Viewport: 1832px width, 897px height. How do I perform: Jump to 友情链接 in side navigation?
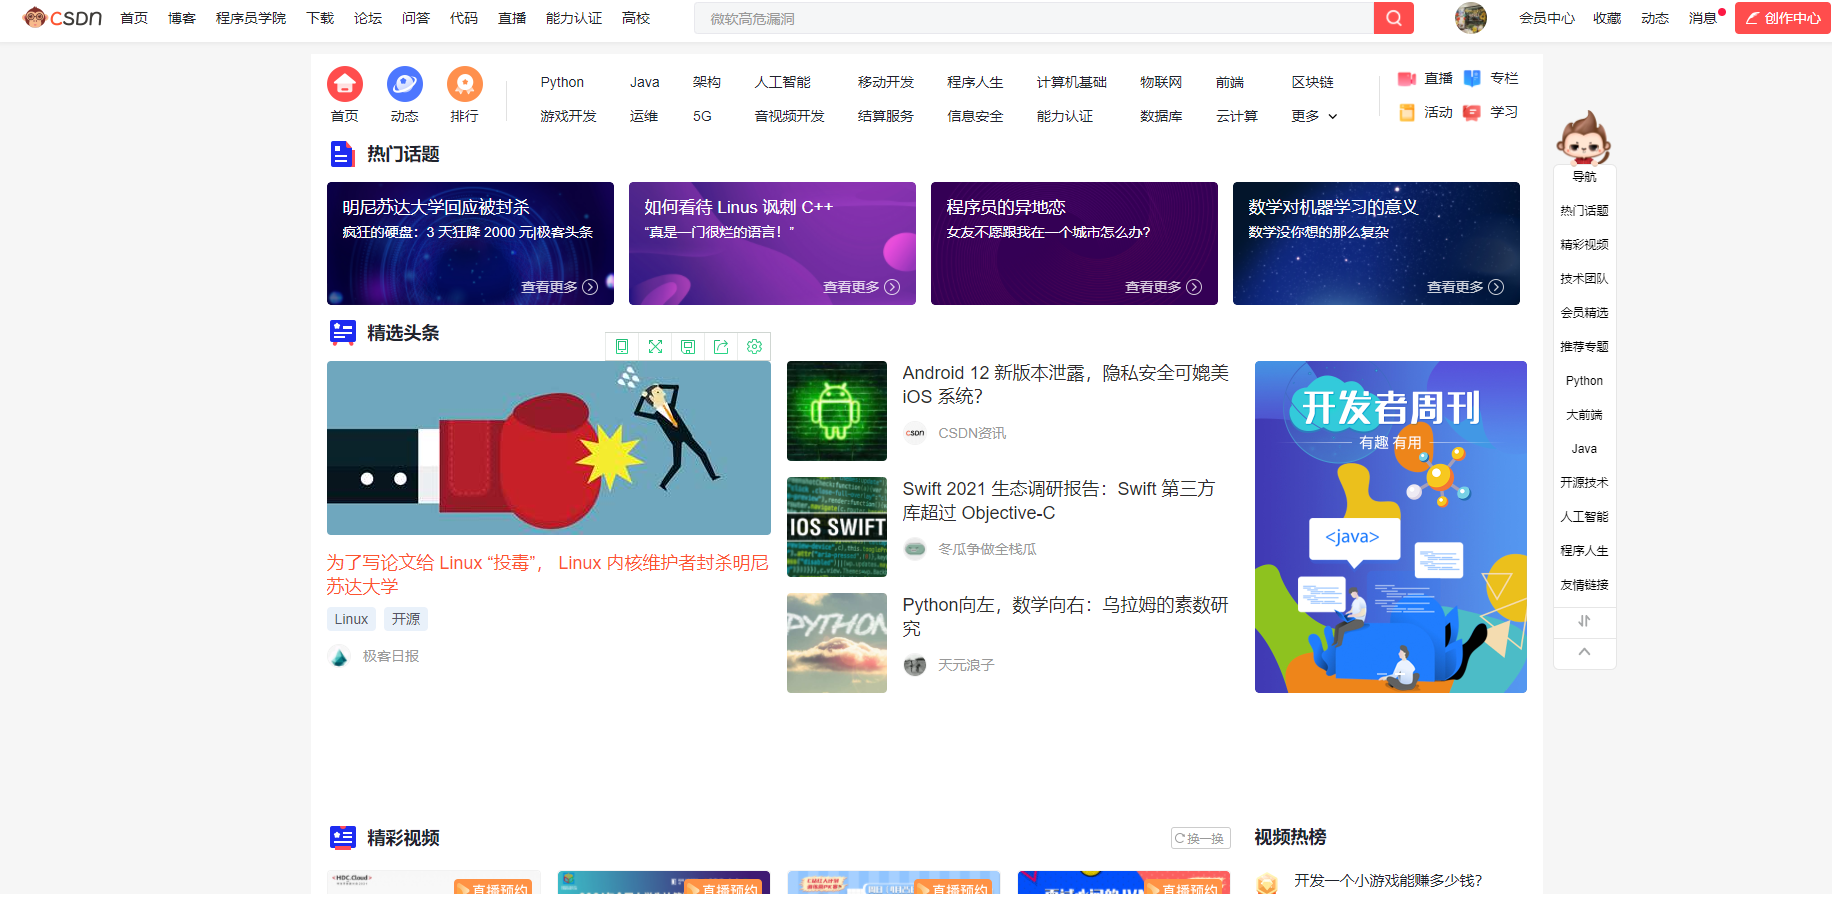[x=1584, y=585]
